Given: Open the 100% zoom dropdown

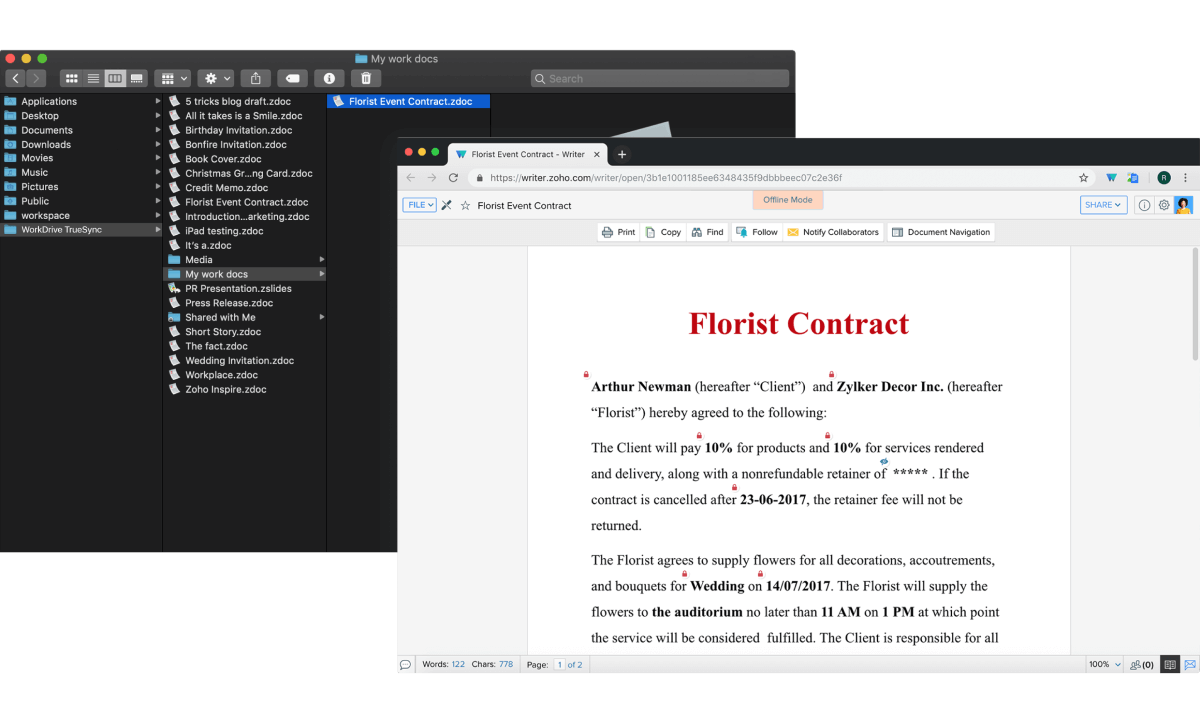Looking at the screenshot, I should coord(1105,664).
